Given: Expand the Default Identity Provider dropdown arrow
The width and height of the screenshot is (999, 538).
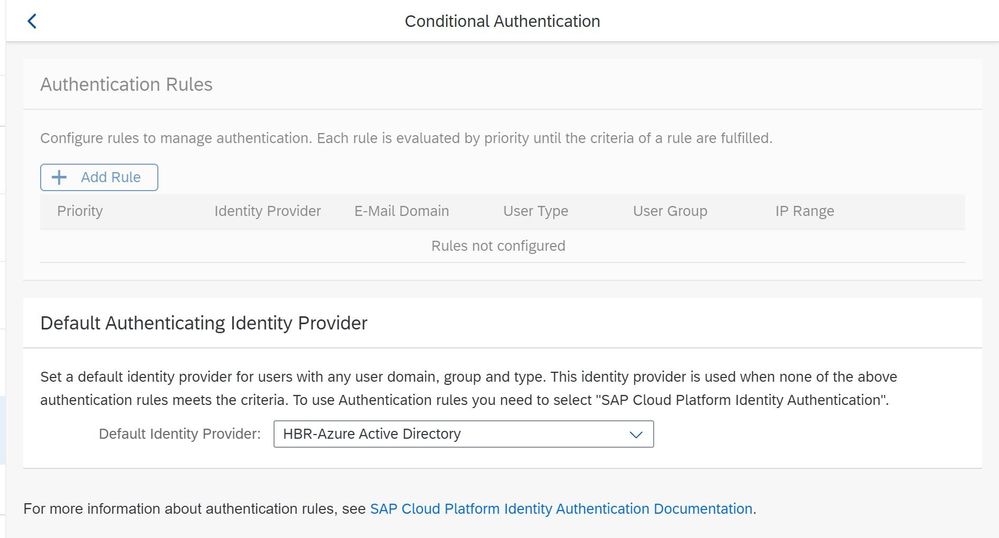Looking at the screenshot, I should point(636,434).
